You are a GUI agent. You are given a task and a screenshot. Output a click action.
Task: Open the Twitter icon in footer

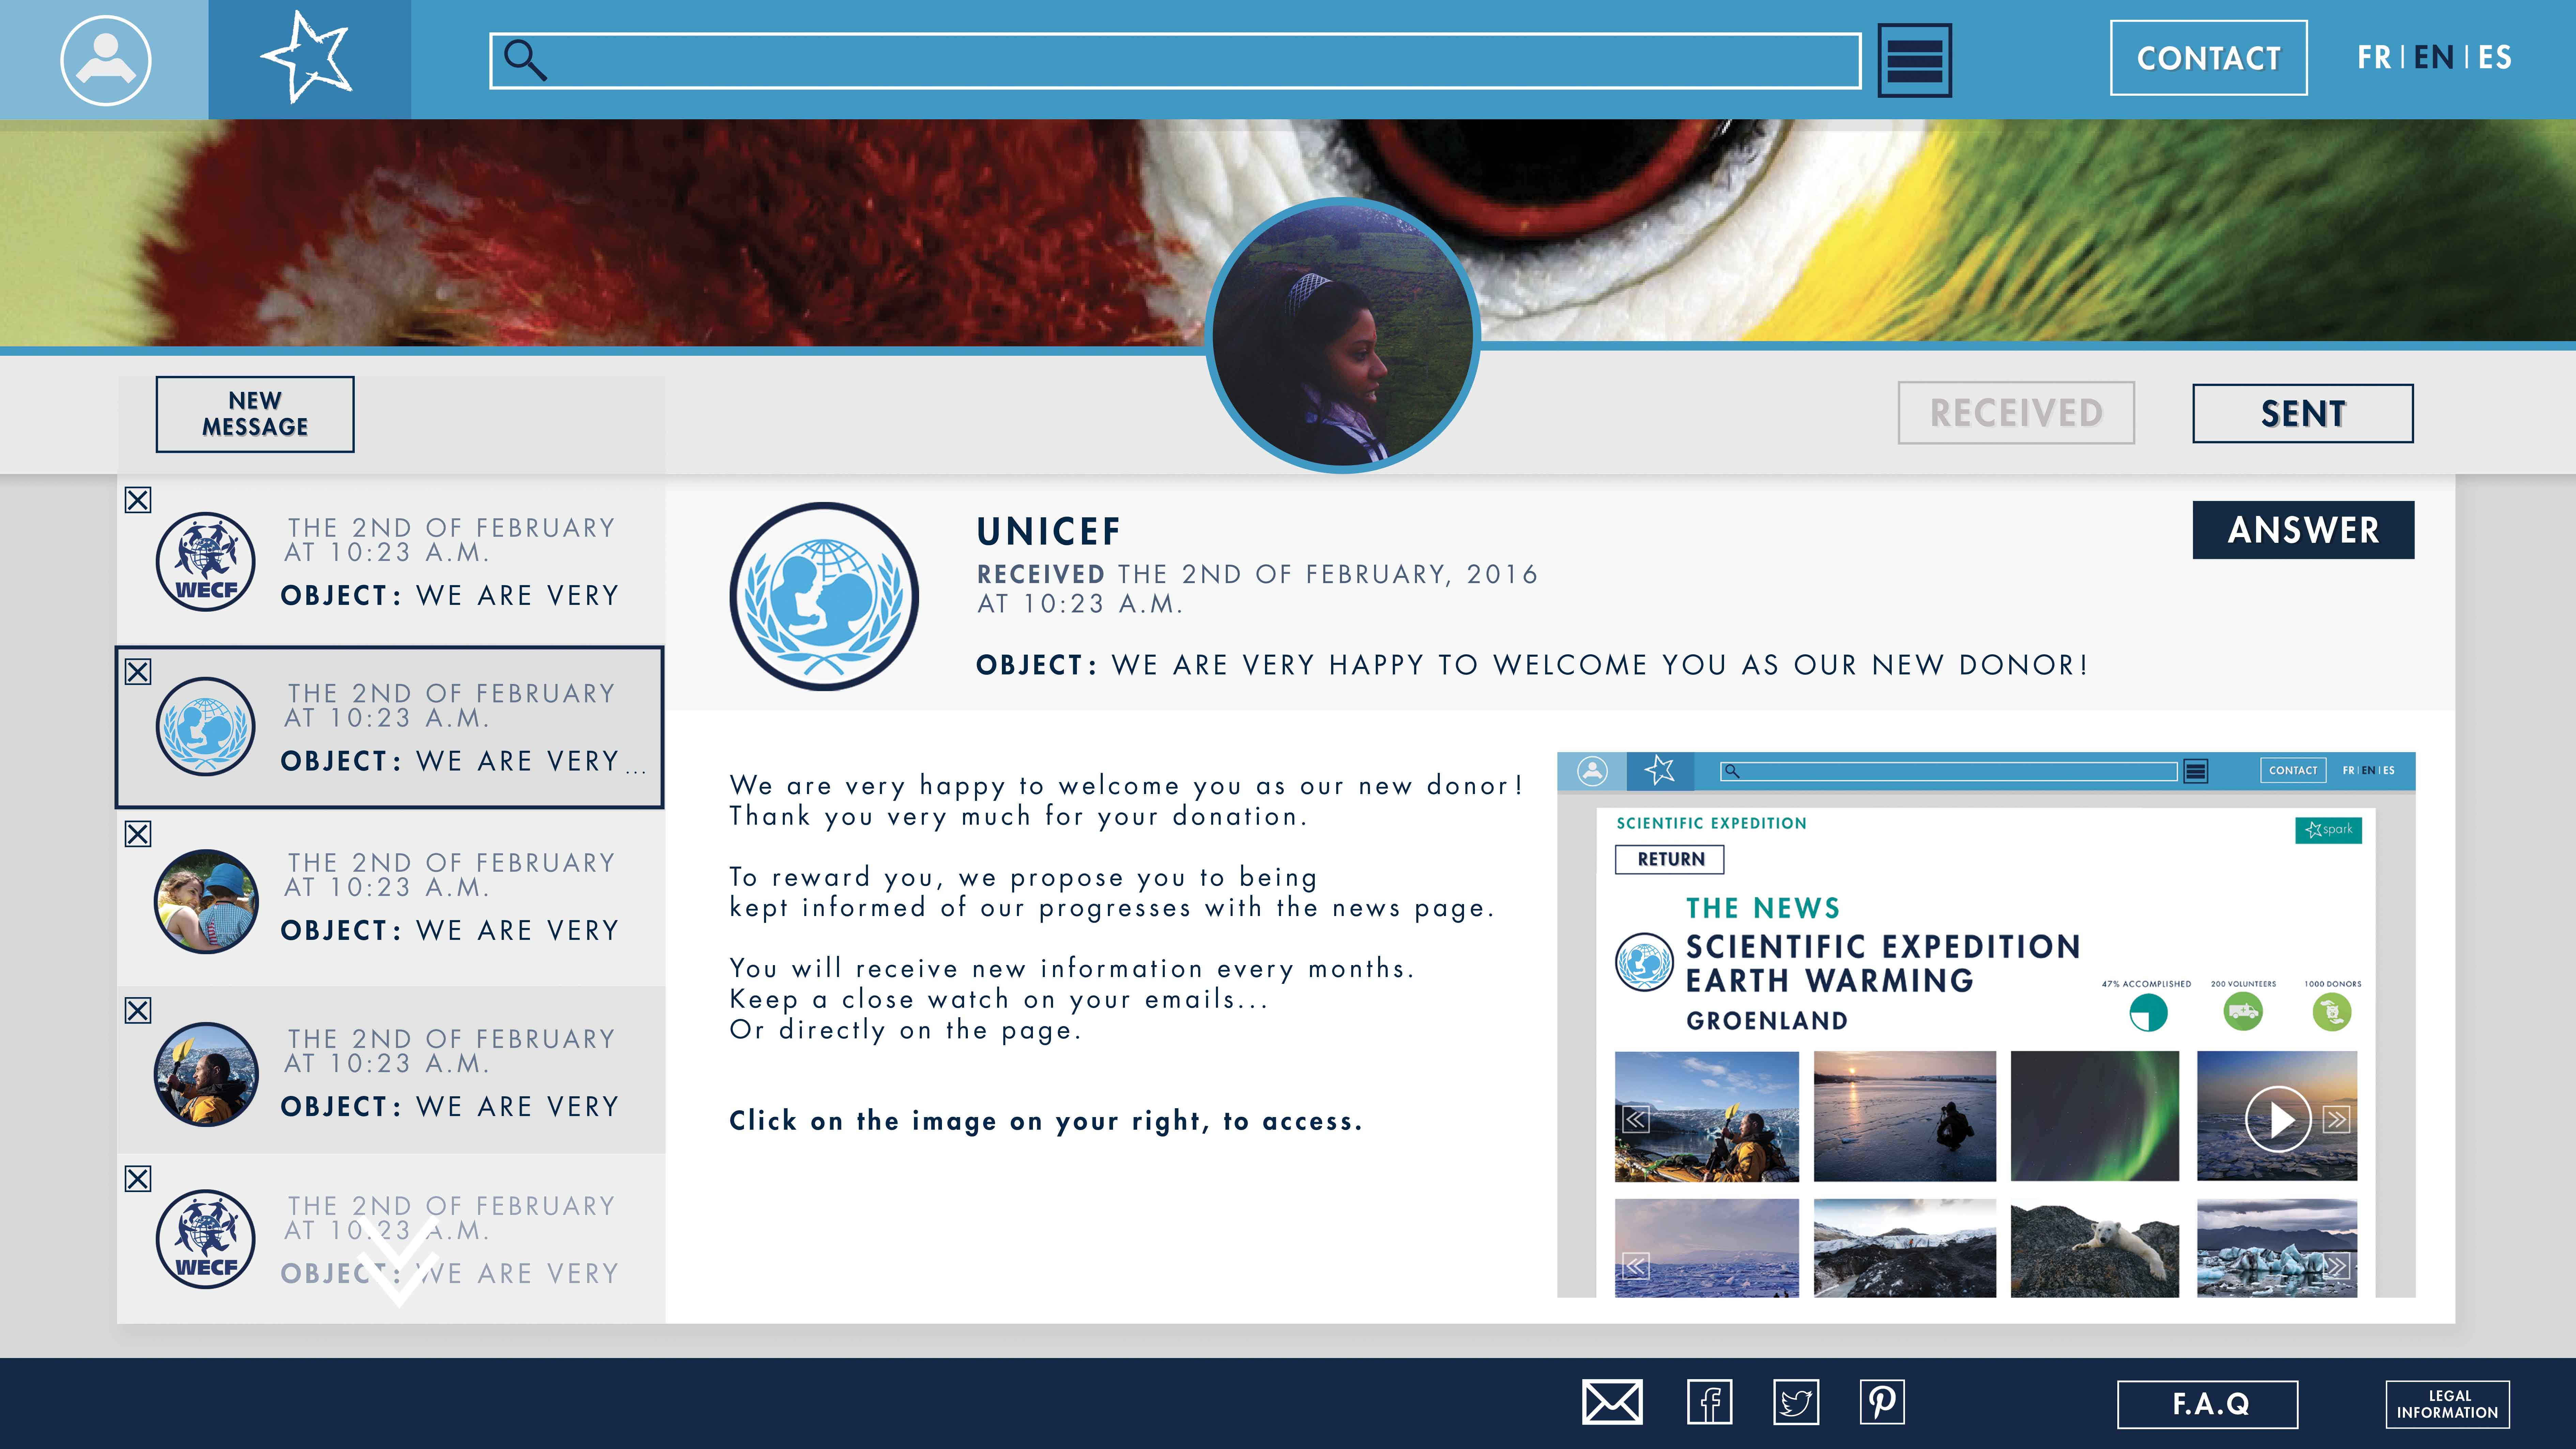1796,1402
